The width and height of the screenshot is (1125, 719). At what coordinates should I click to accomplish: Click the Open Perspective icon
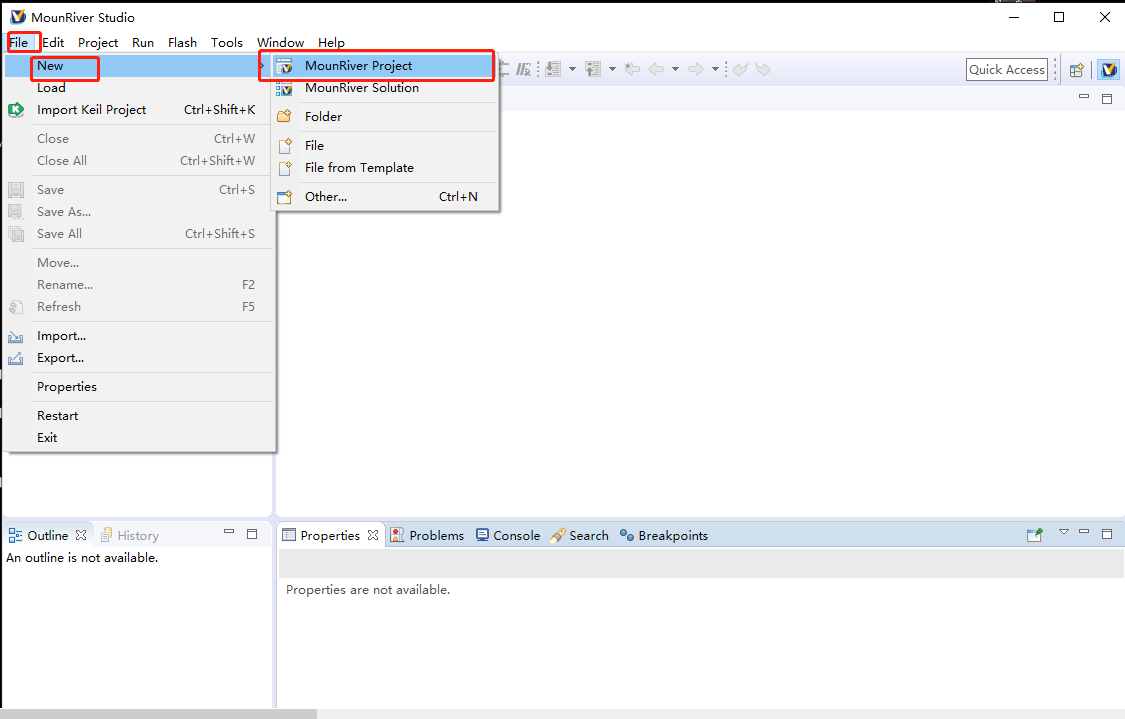coord(1076,70)
